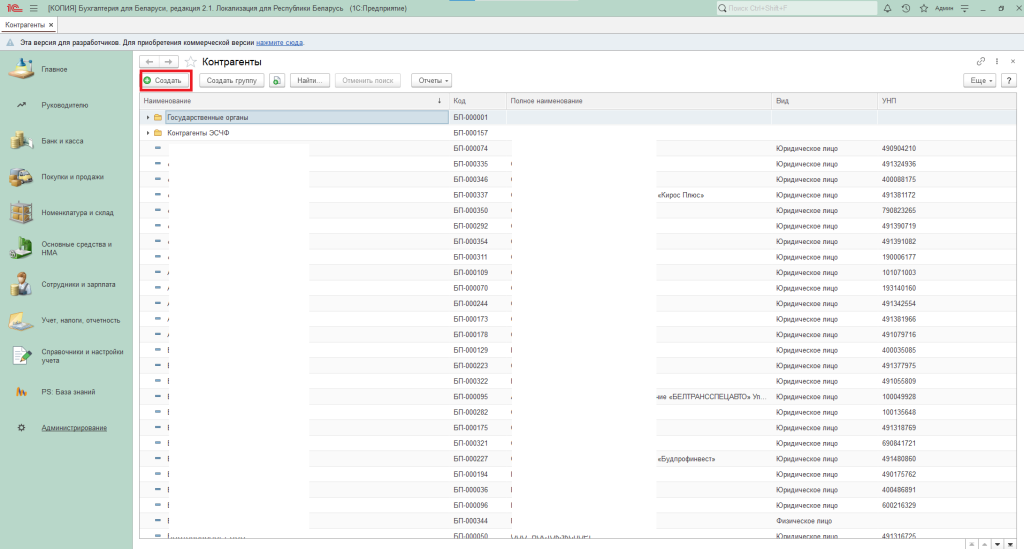Viewport: 1024px width, 549px height.
Task: Click the copy-item icon next to Создать группу
Action: pos(277,80)
